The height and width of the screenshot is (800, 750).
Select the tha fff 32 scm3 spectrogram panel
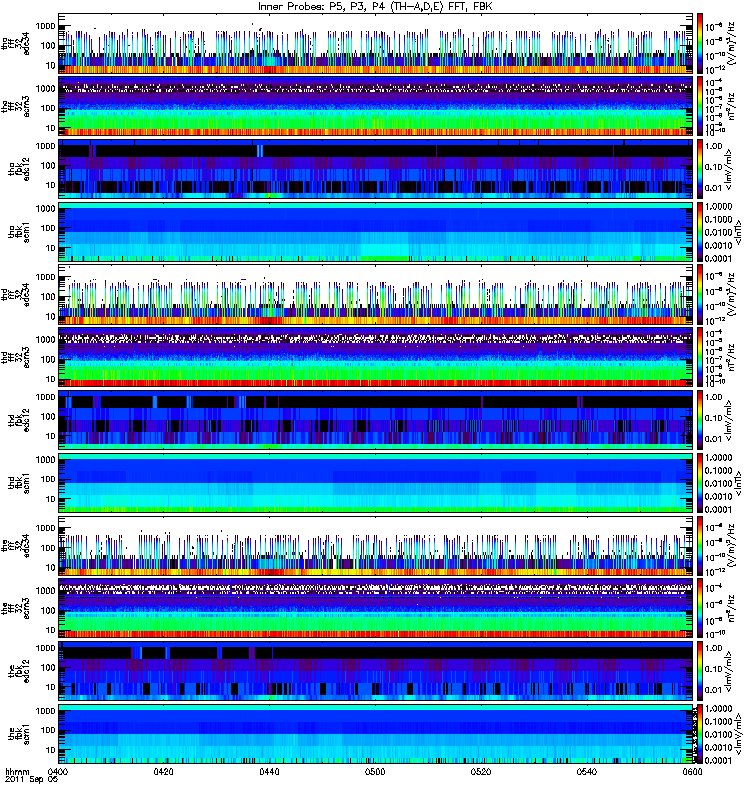(376, 107)
